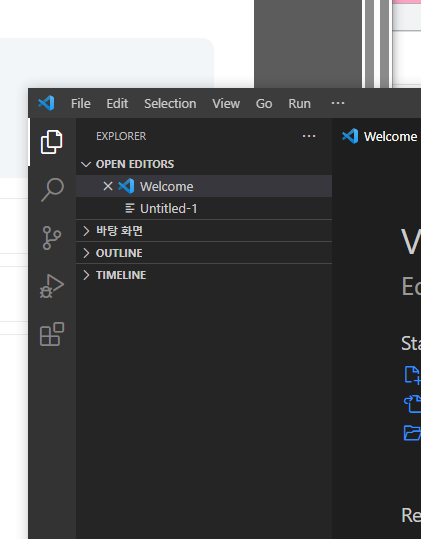Click the VS Code logo in title bar
The image size is (421, 539).
46,103
